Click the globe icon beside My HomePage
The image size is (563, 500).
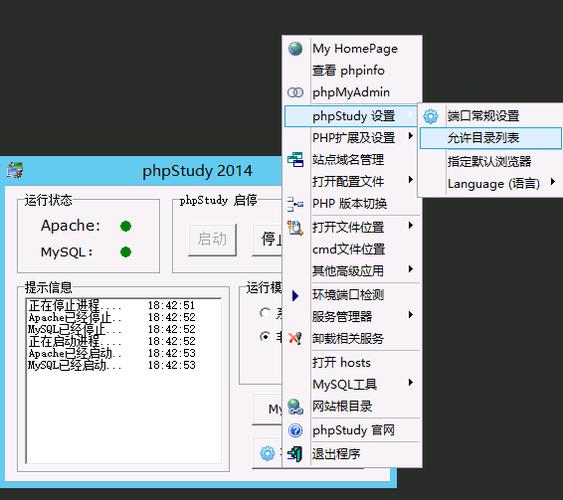pyautogui.click(x=295, y=48)
